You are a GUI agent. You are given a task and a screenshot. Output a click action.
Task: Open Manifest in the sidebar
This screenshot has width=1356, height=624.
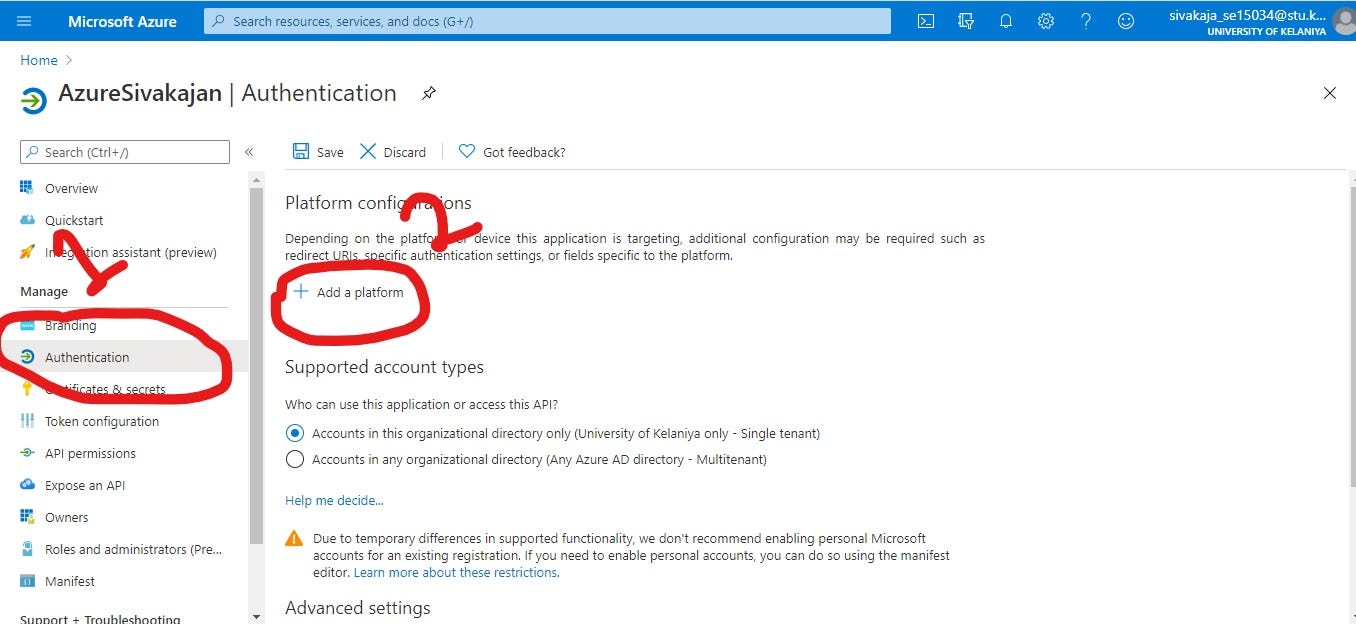(x=70, y=581)
